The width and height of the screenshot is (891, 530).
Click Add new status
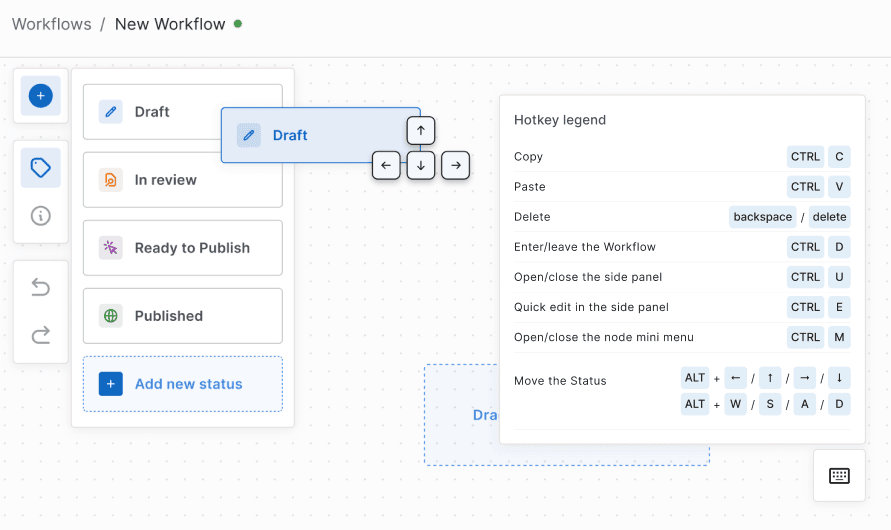click(182, 384)
